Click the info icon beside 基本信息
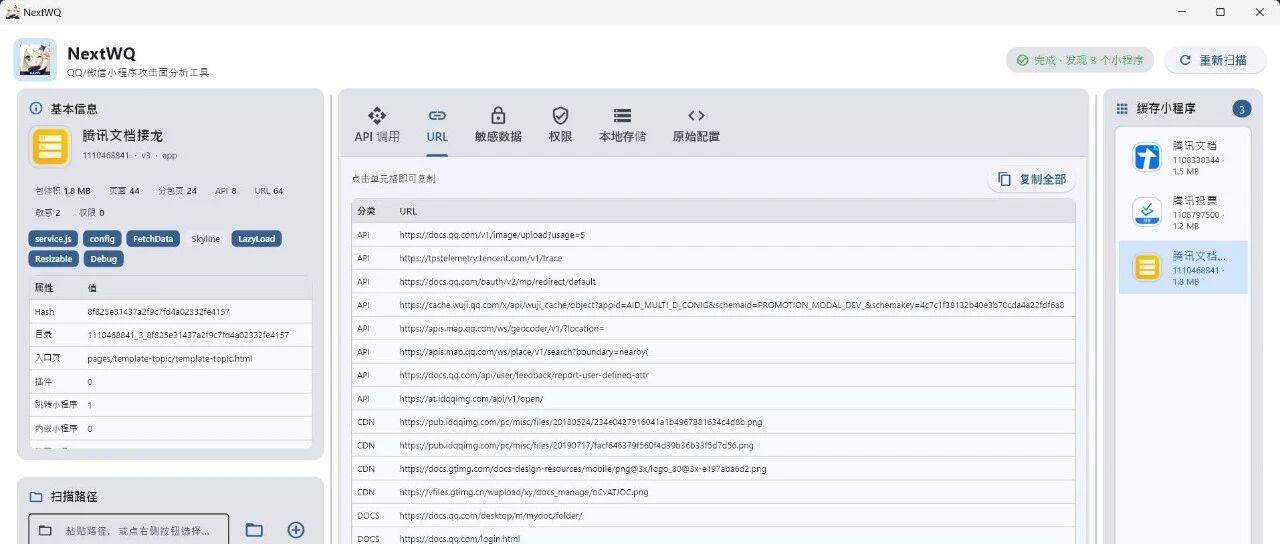Image resolution: width=1280 pixels, height=544 pixels. click(36, 108)
